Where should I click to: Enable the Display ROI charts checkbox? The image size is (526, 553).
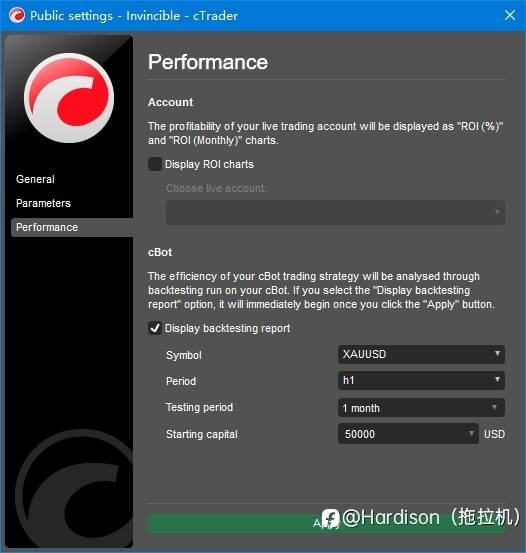155,164
